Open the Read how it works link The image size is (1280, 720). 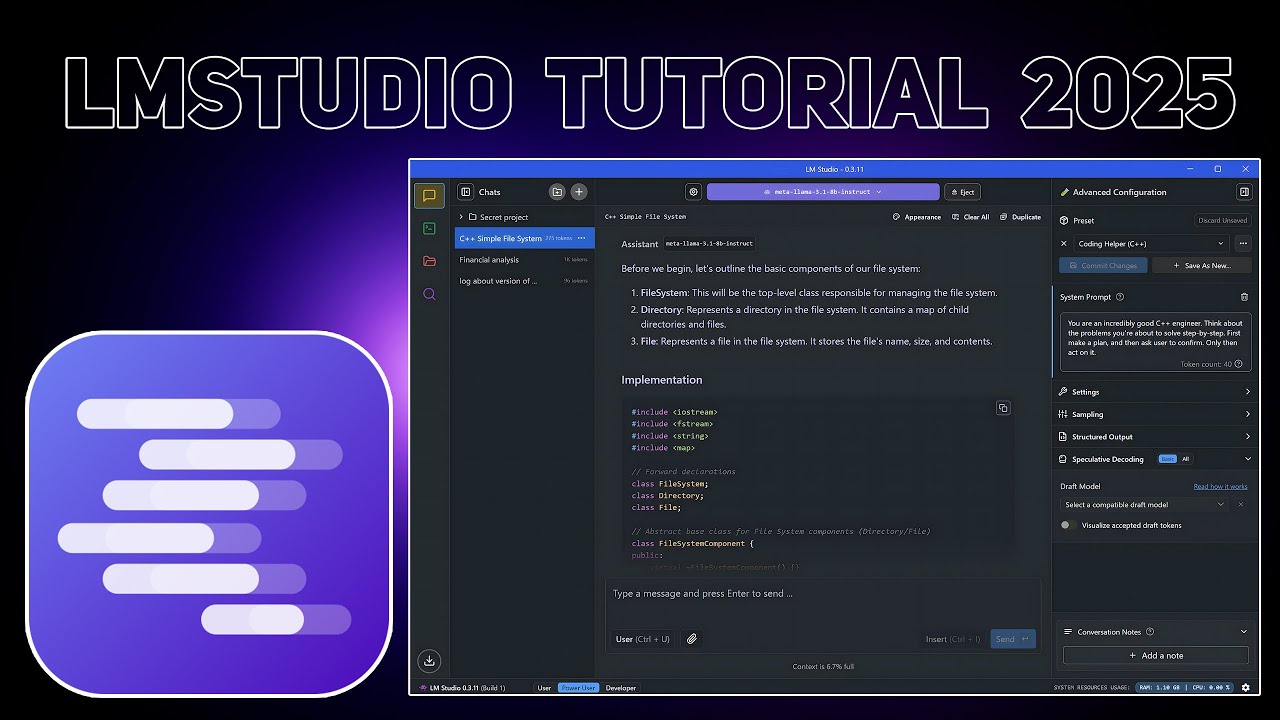coord(1220,487)
